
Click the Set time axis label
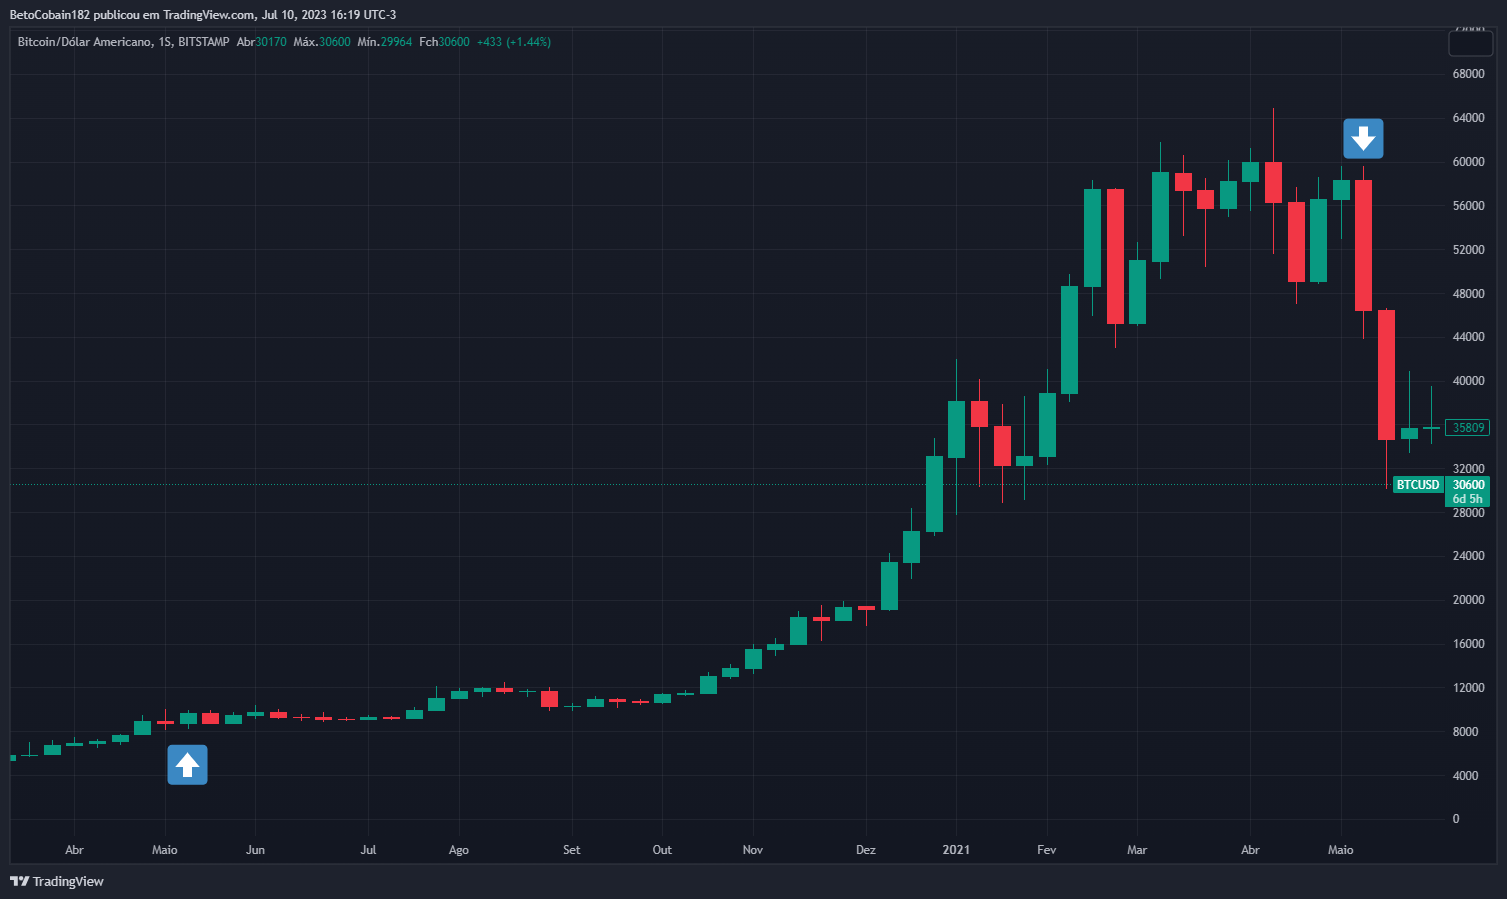point(571,850)
